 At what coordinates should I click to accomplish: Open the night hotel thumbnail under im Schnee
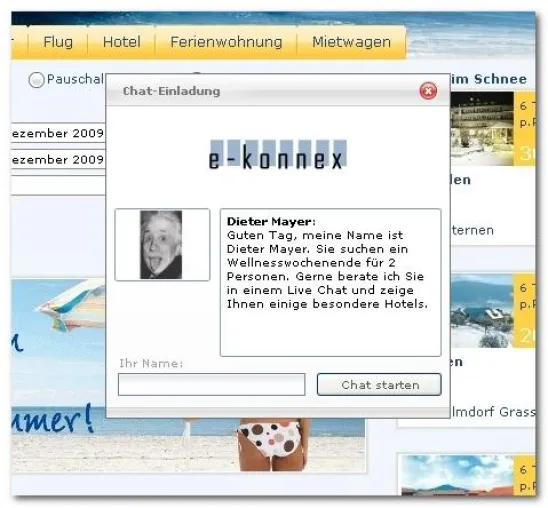pyautogui.click(x=482, y=129)
